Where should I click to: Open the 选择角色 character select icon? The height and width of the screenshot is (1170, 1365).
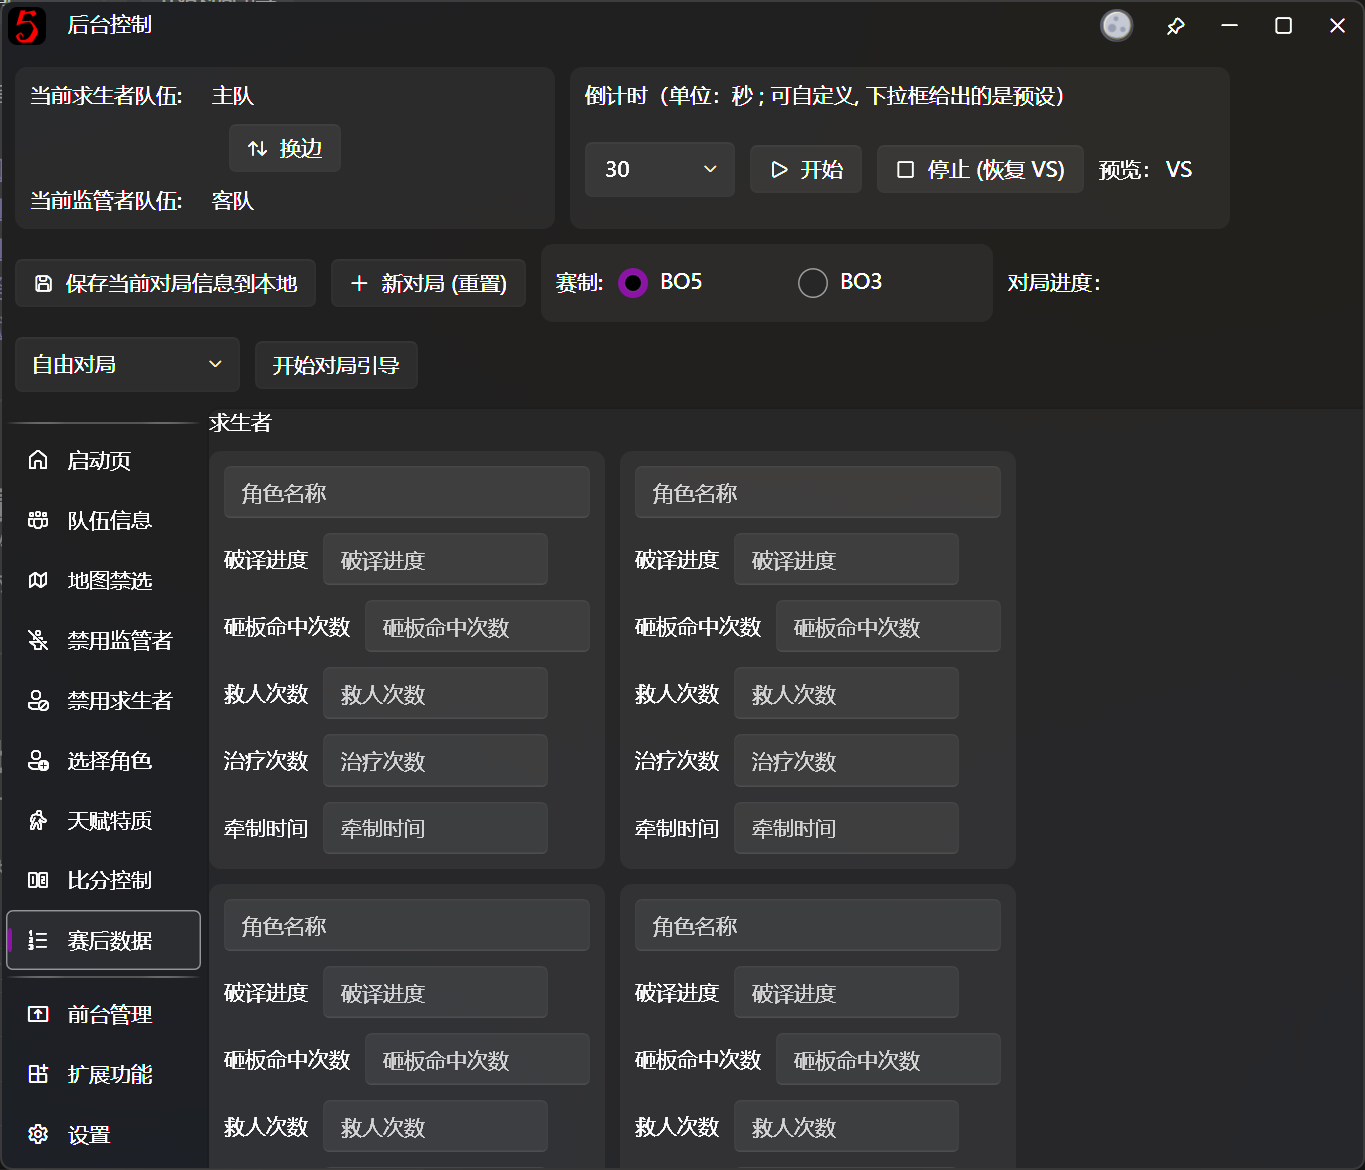coord(38,760)
